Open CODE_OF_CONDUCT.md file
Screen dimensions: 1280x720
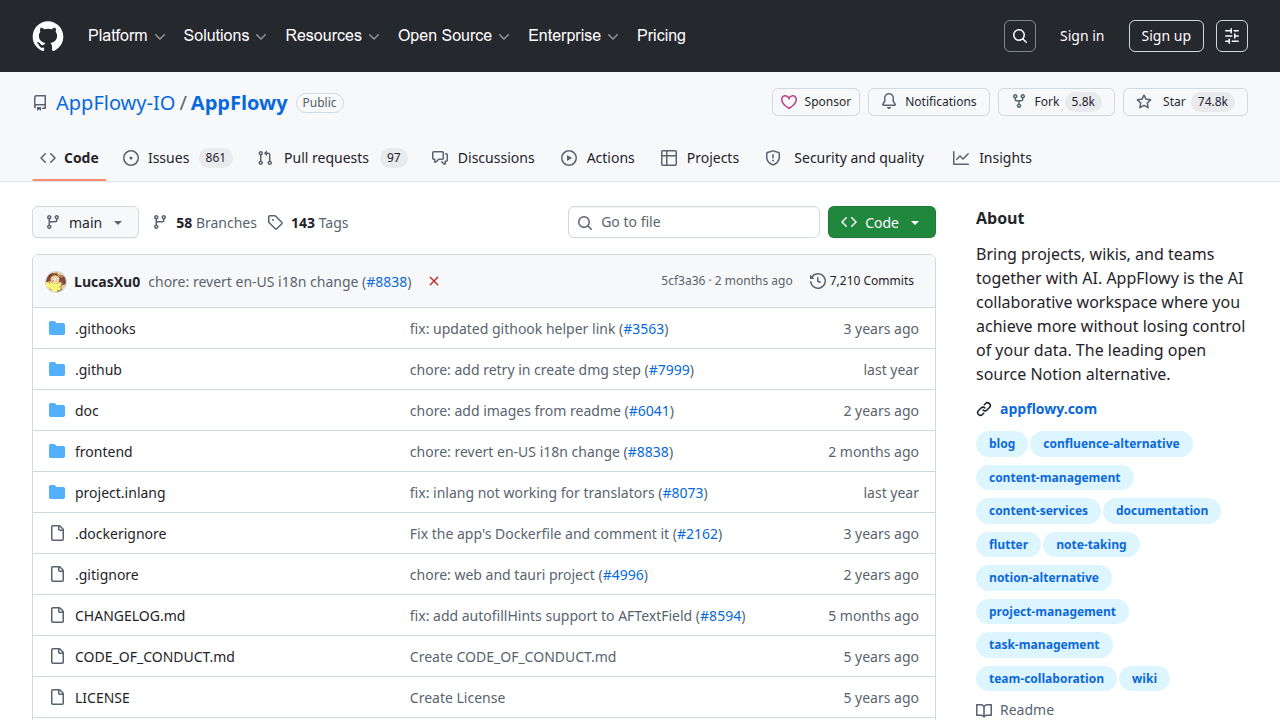coord(155,657)
